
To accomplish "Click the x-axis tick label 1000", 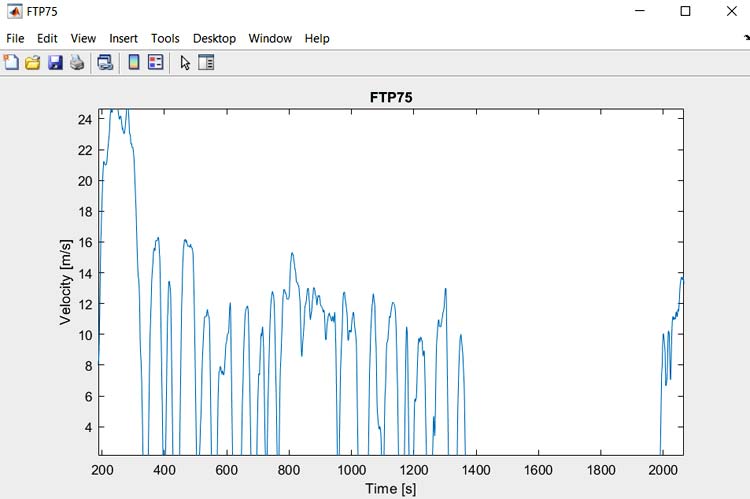I will point(352,470).
